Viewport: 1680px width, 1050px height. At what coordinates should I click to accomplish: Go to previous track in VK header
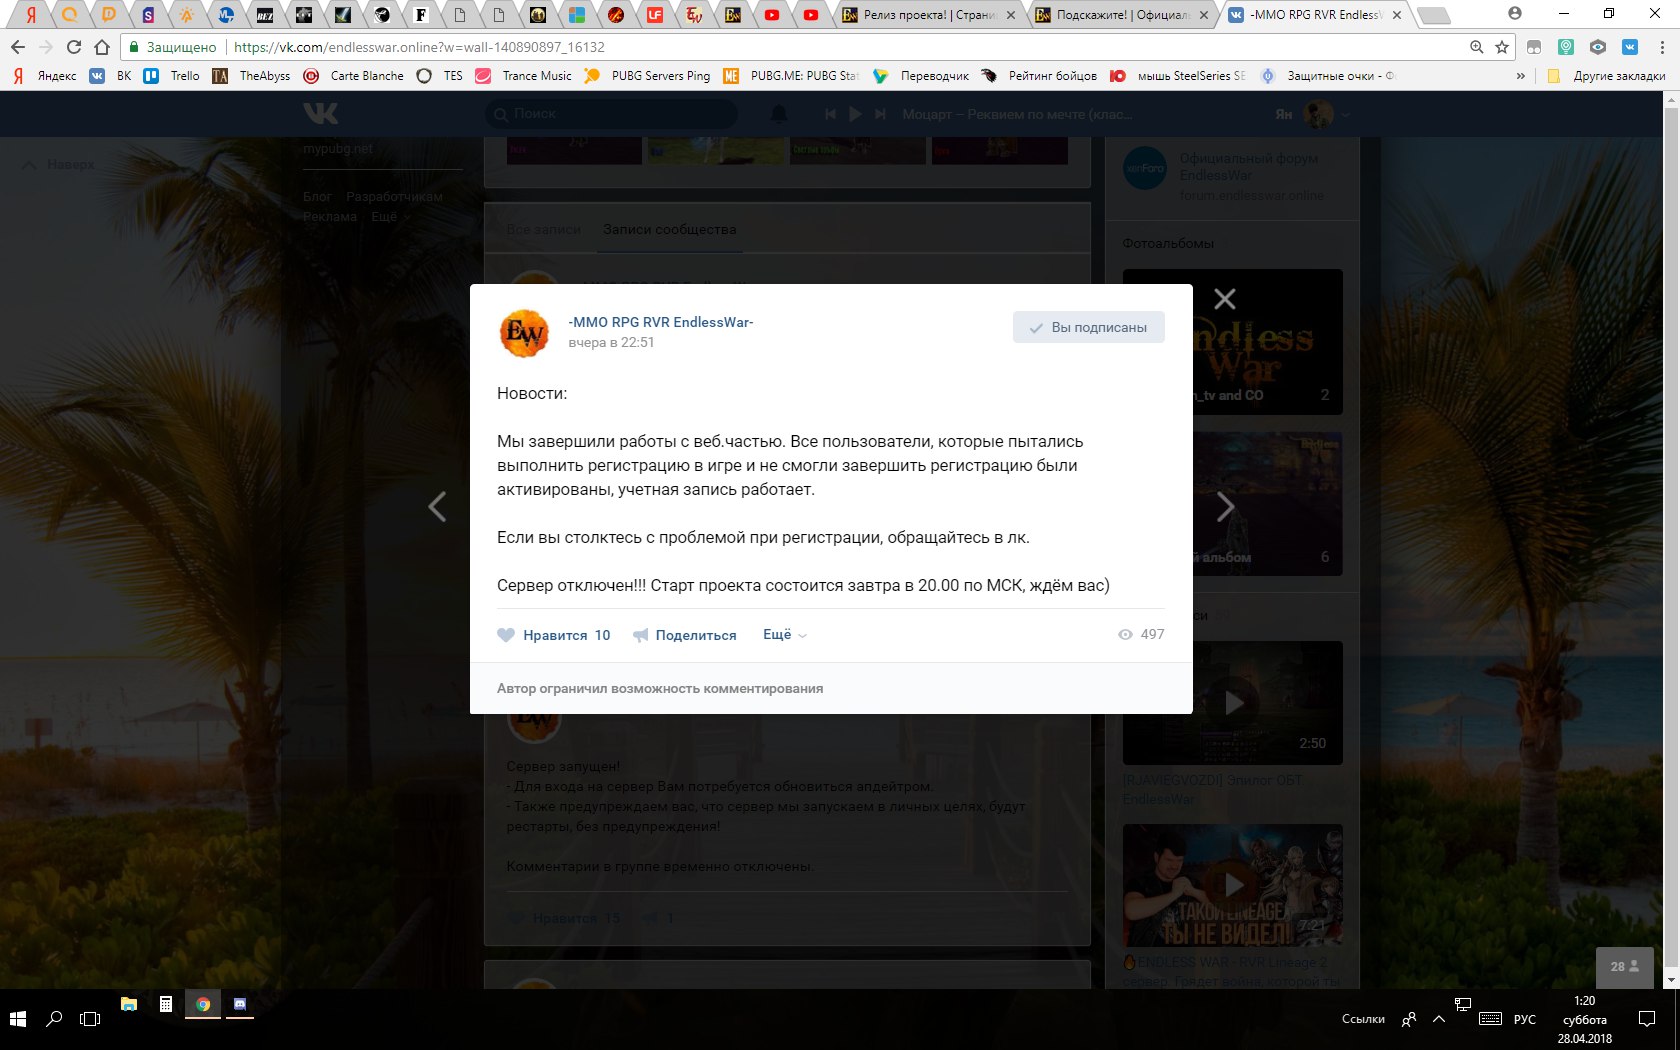(x=830, y=114)
